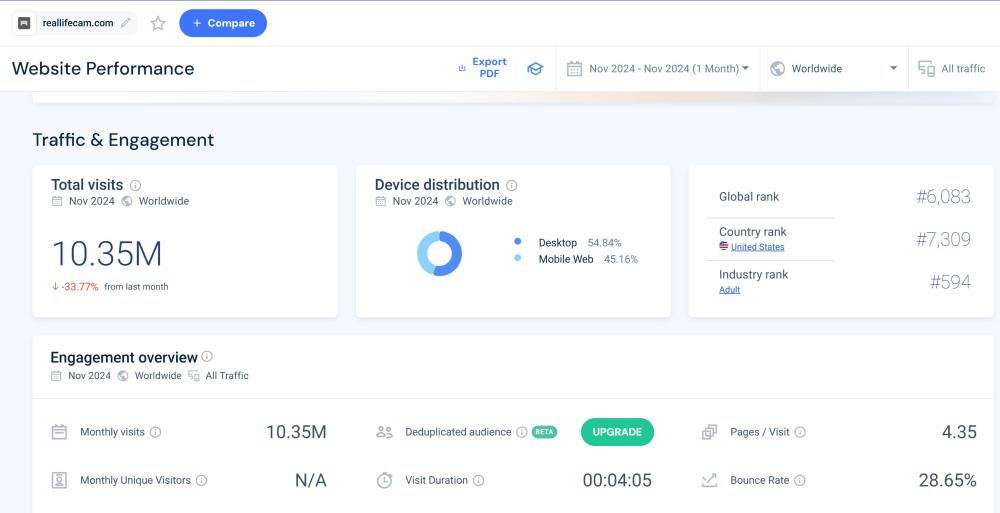Click info icon beside Deduplicated audience
The height and width of the screenshot is (513, 1000).
(x=521, y=432)
